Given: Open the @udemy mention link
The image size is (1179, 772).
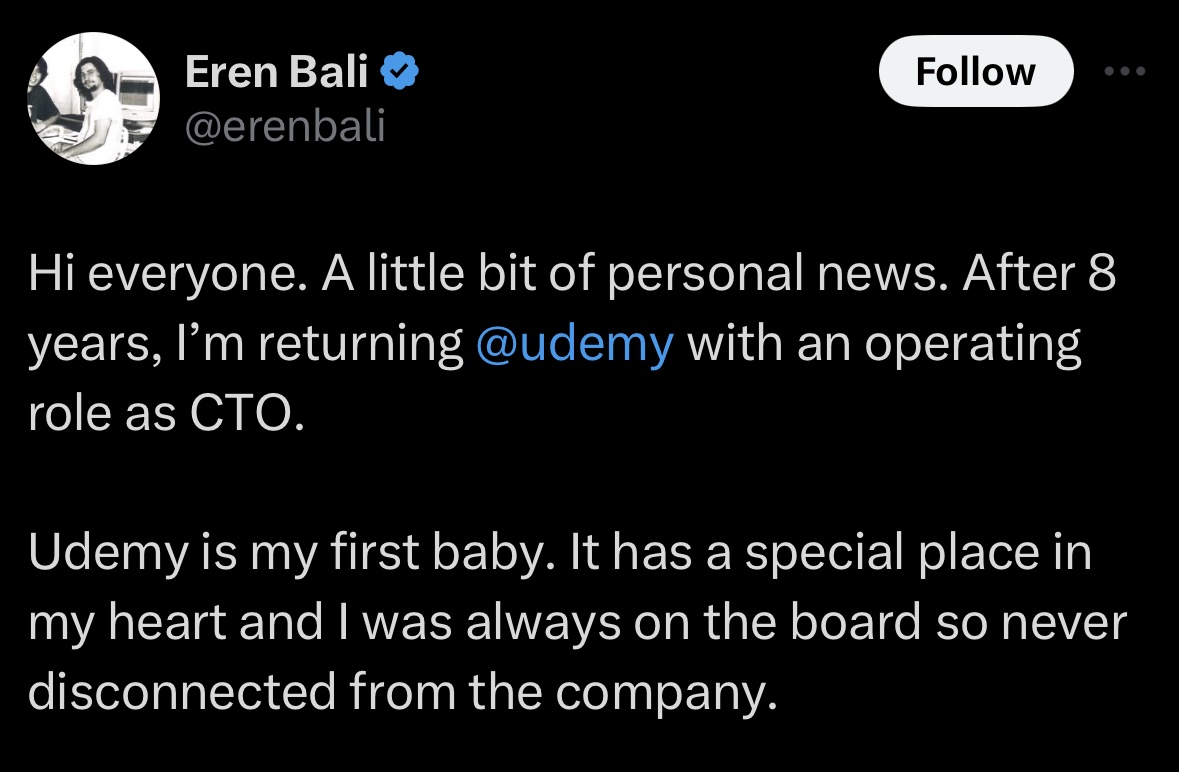Looking at the screenshot, I should [x=574, y=343].
